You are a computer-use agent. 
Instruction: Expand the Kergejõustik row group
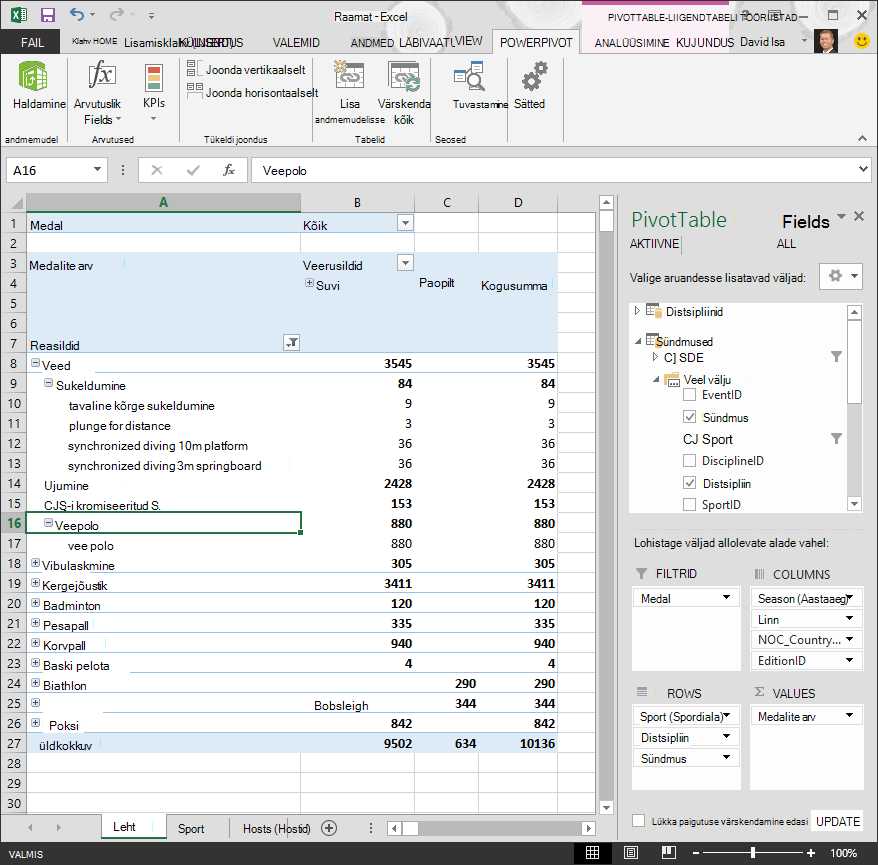(x=36, y=583)
